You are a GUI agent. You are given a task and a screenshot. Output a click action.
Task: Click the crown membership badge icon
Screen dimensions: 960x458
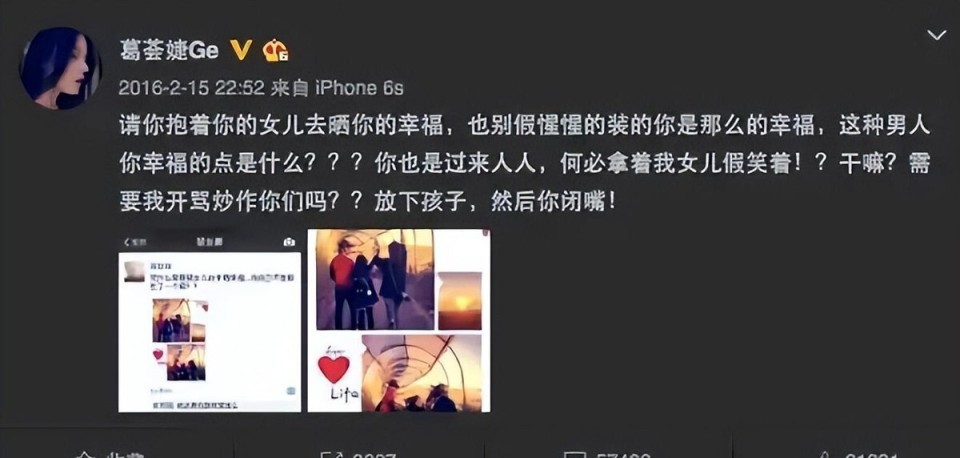tap(275, 51)
